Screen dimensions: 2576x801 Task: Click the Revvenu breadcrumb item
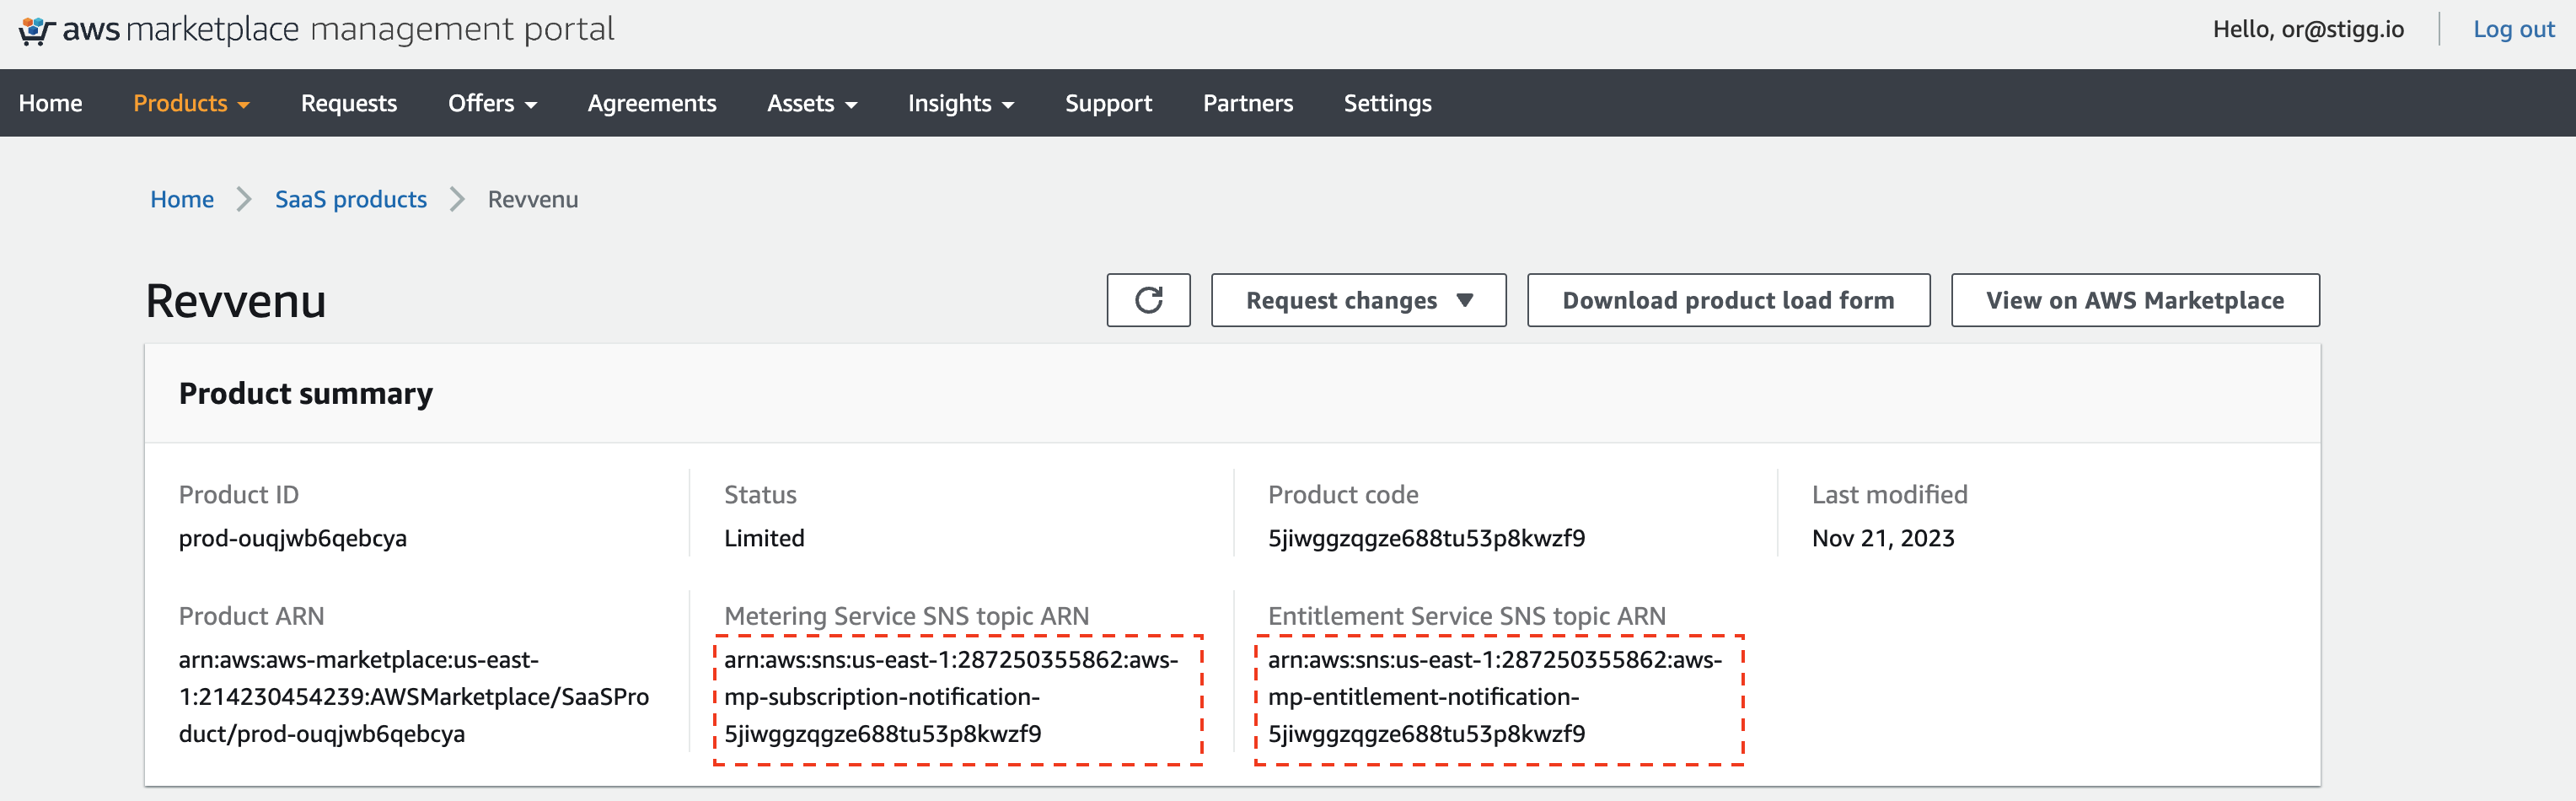pyautogui.click(x=533, y=199)
